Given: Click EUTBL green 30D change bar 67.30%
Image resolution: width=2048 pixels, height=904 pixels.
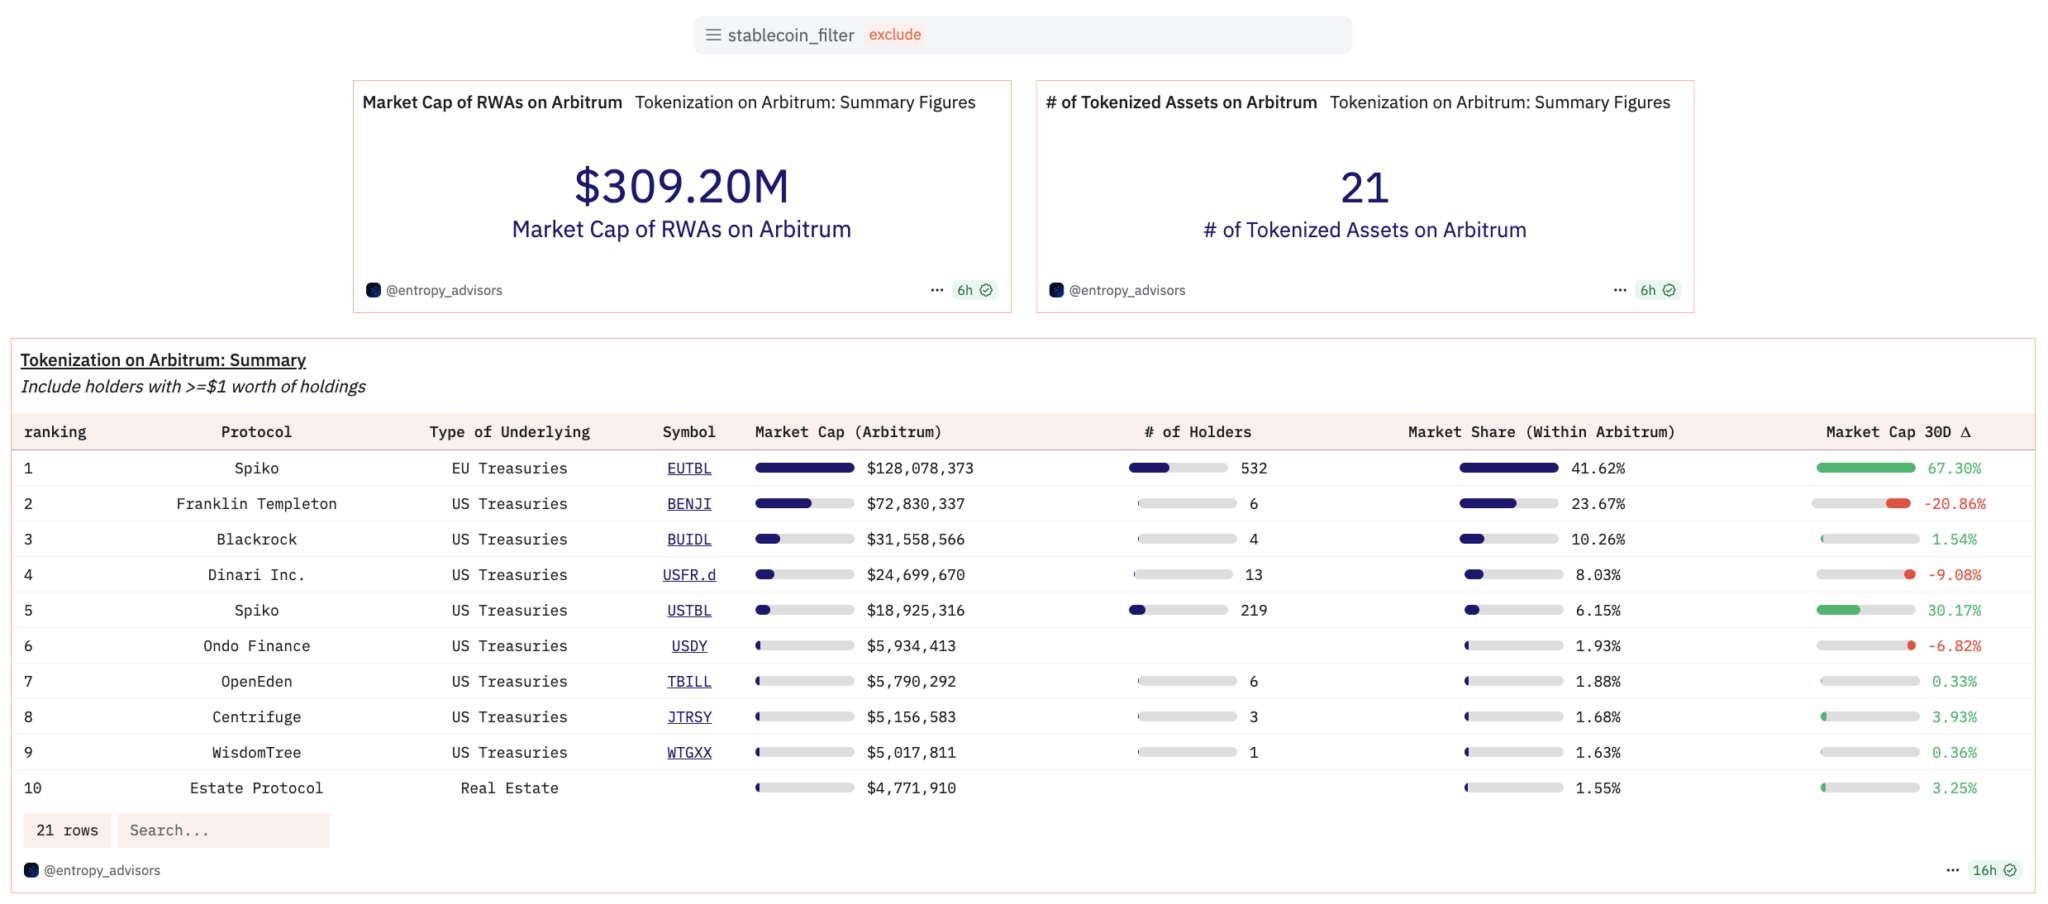Looking at the screenshot, I should (x=1866, y=468).
